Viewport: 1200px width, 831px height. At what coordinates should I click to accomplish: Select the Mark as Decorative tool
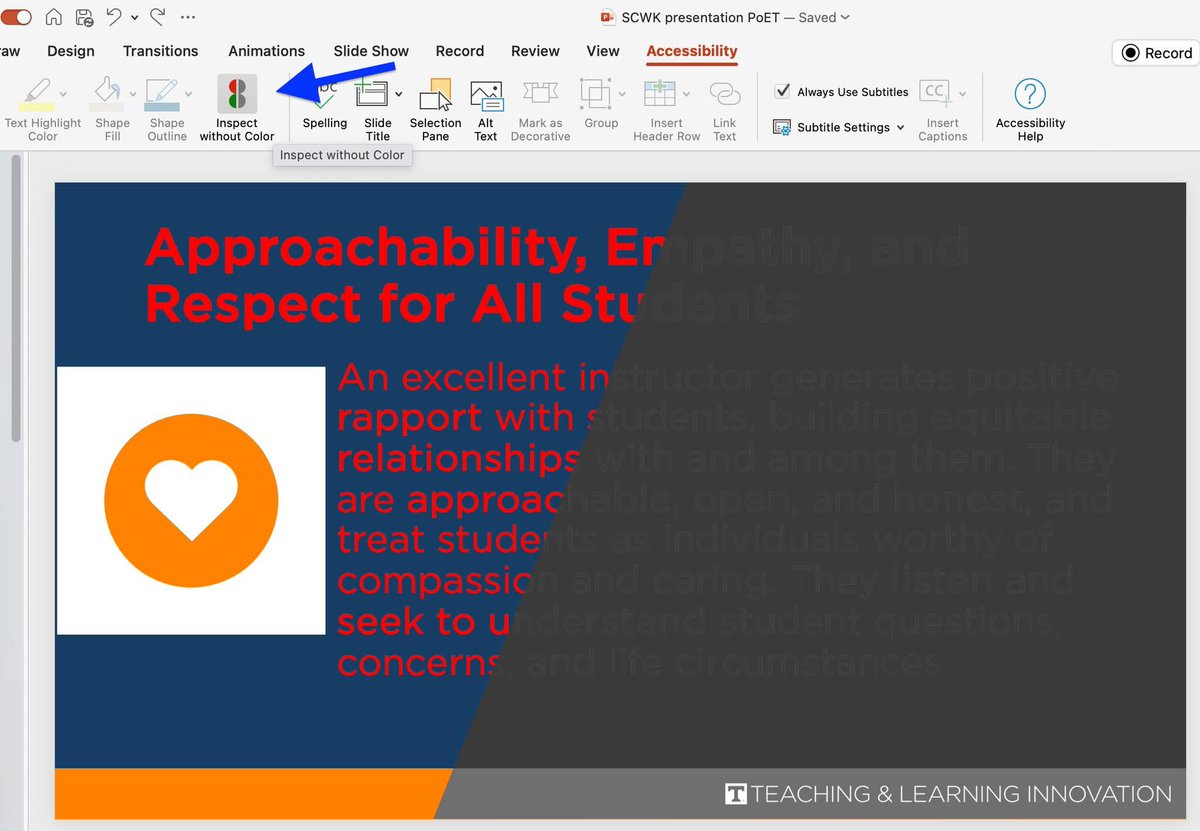[x=540, y=105]
